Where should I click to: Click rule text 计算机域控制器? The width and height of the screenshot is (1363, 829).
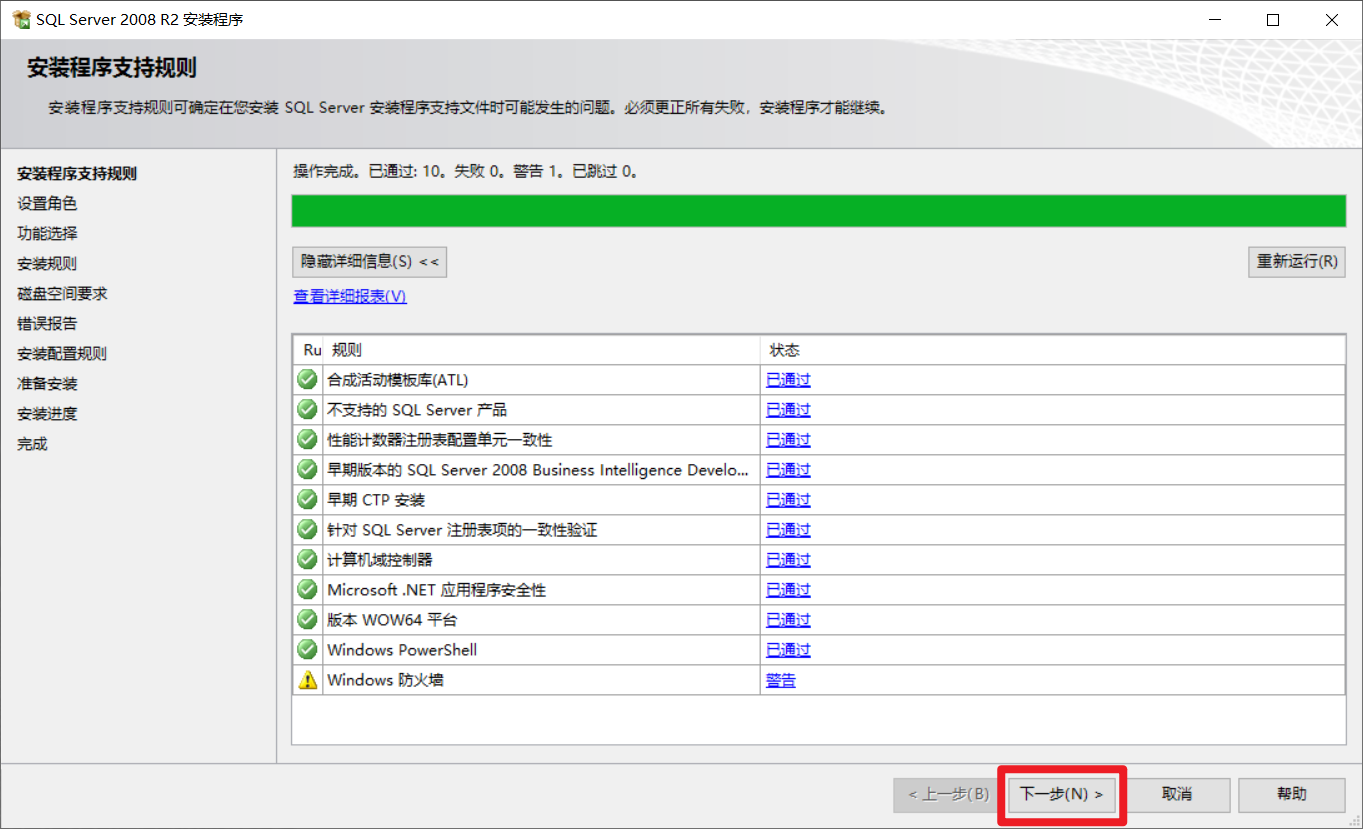[x=380, y=560]
